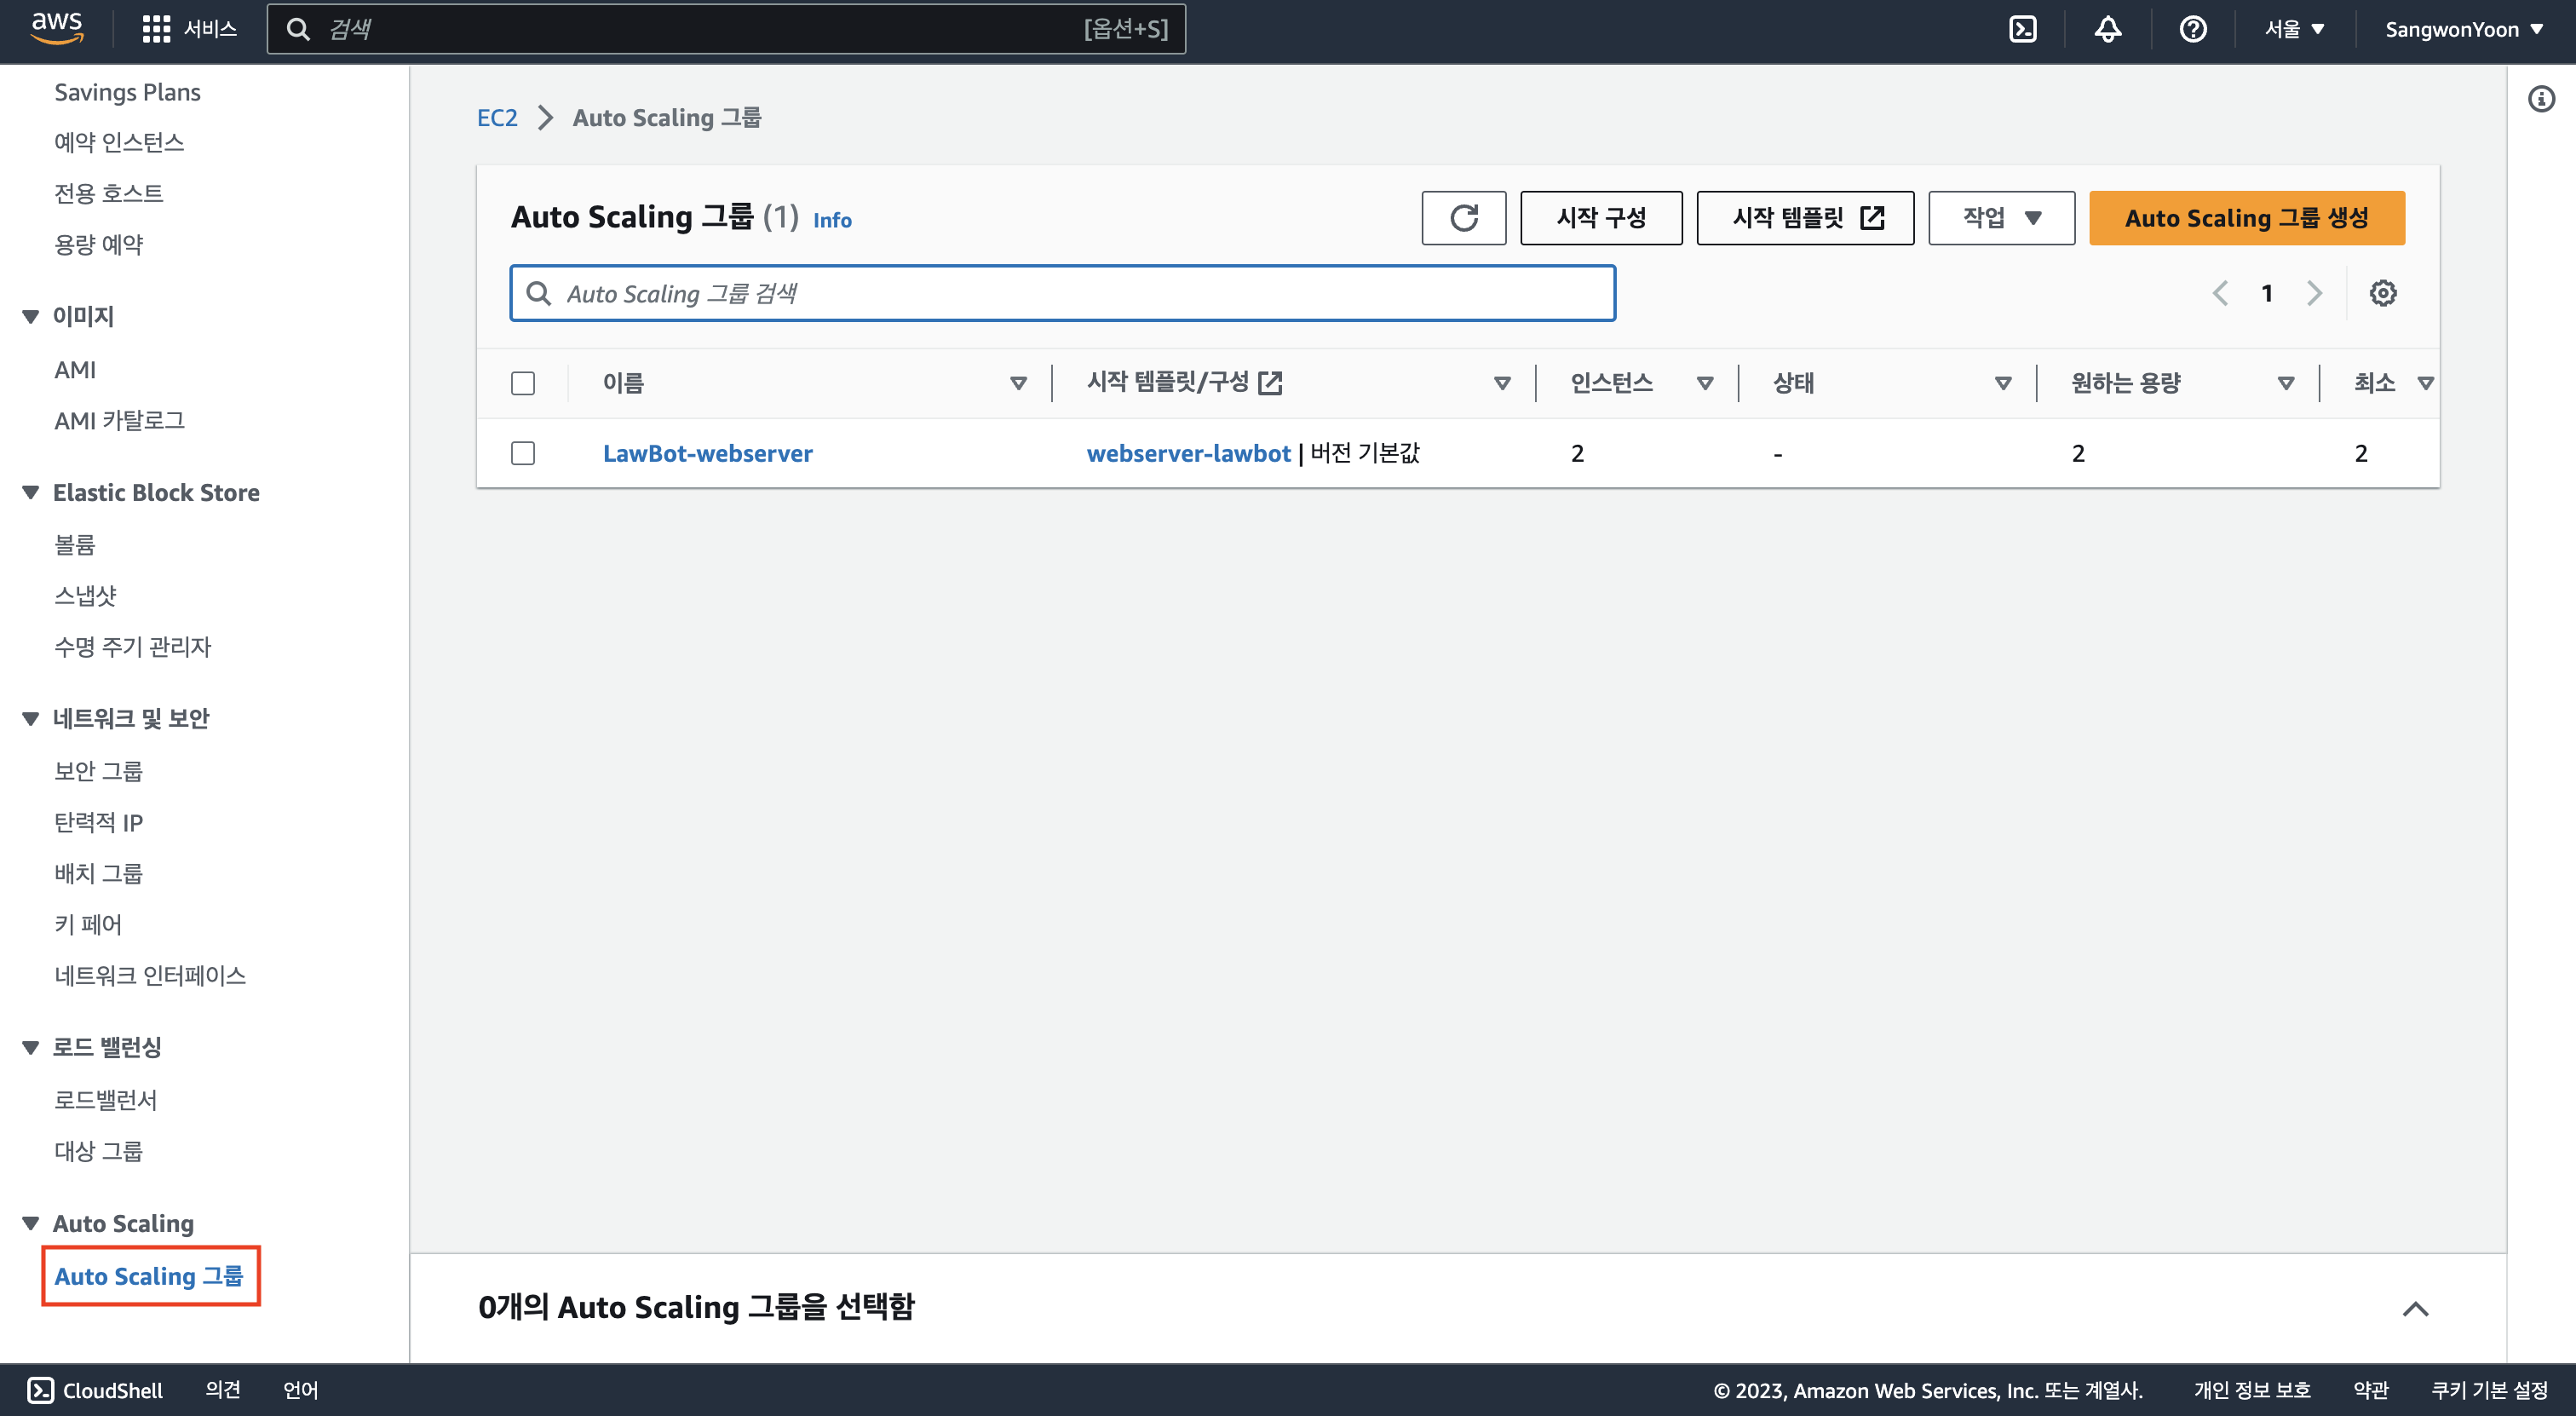Screen dimensions: 2576x1416
Task: Open the help question mark icon
Action: click(2193, 29)
